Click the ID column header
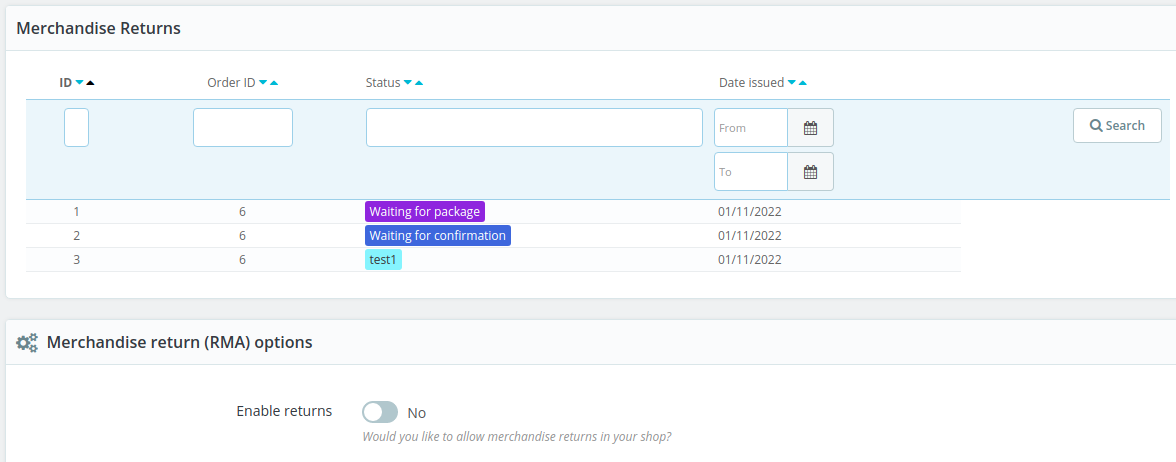 [x=65, y=83]
